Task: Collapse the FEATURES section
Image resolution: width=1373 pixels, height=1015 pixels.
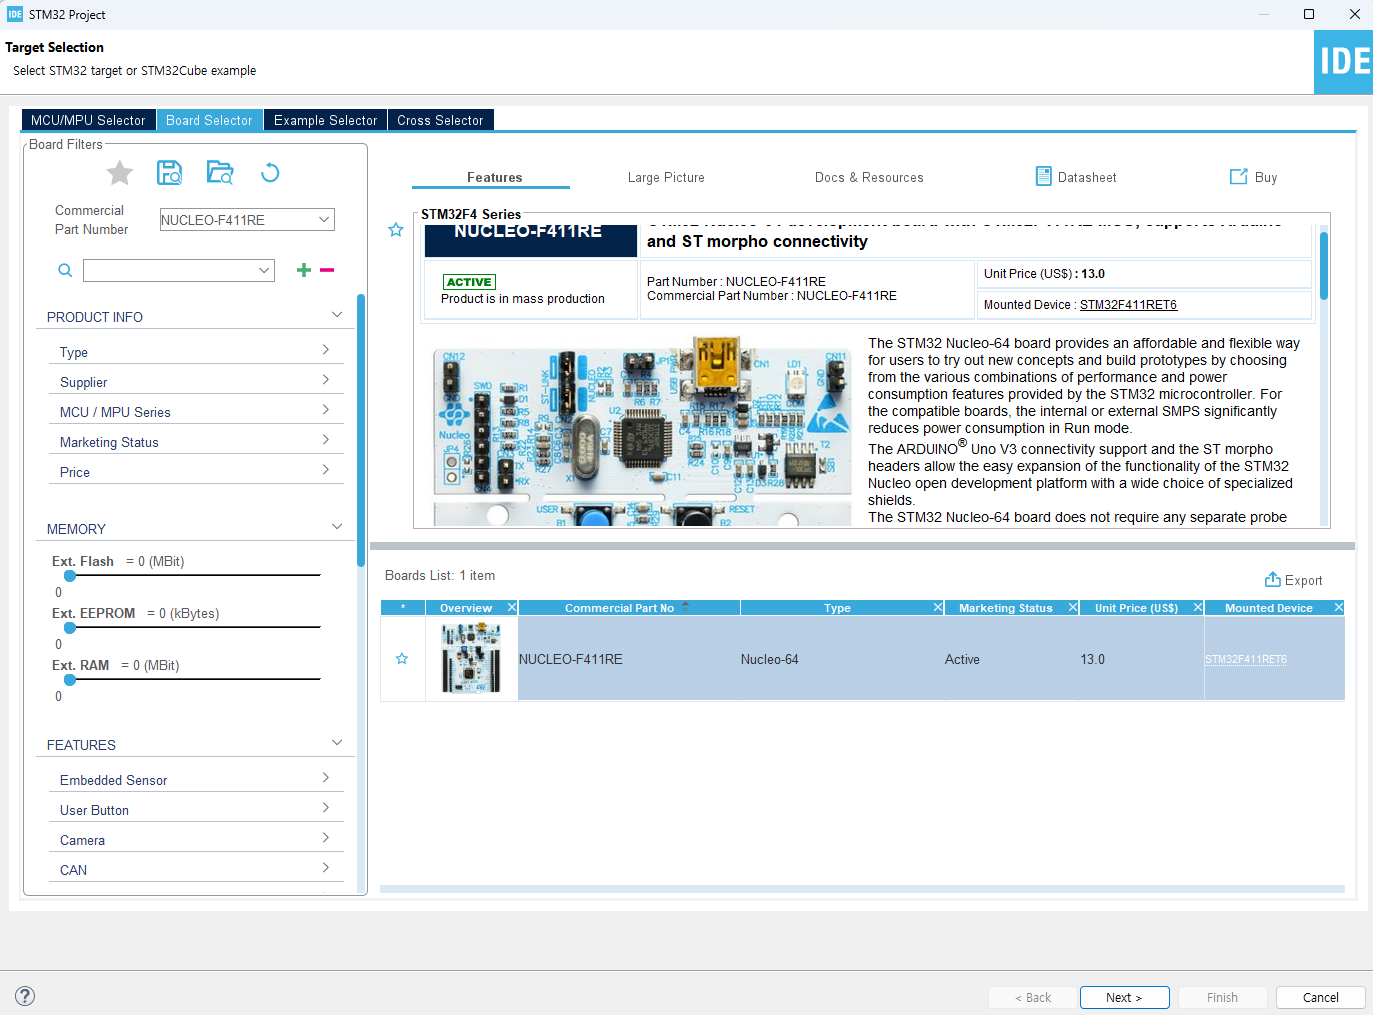Action: [337, 743]
